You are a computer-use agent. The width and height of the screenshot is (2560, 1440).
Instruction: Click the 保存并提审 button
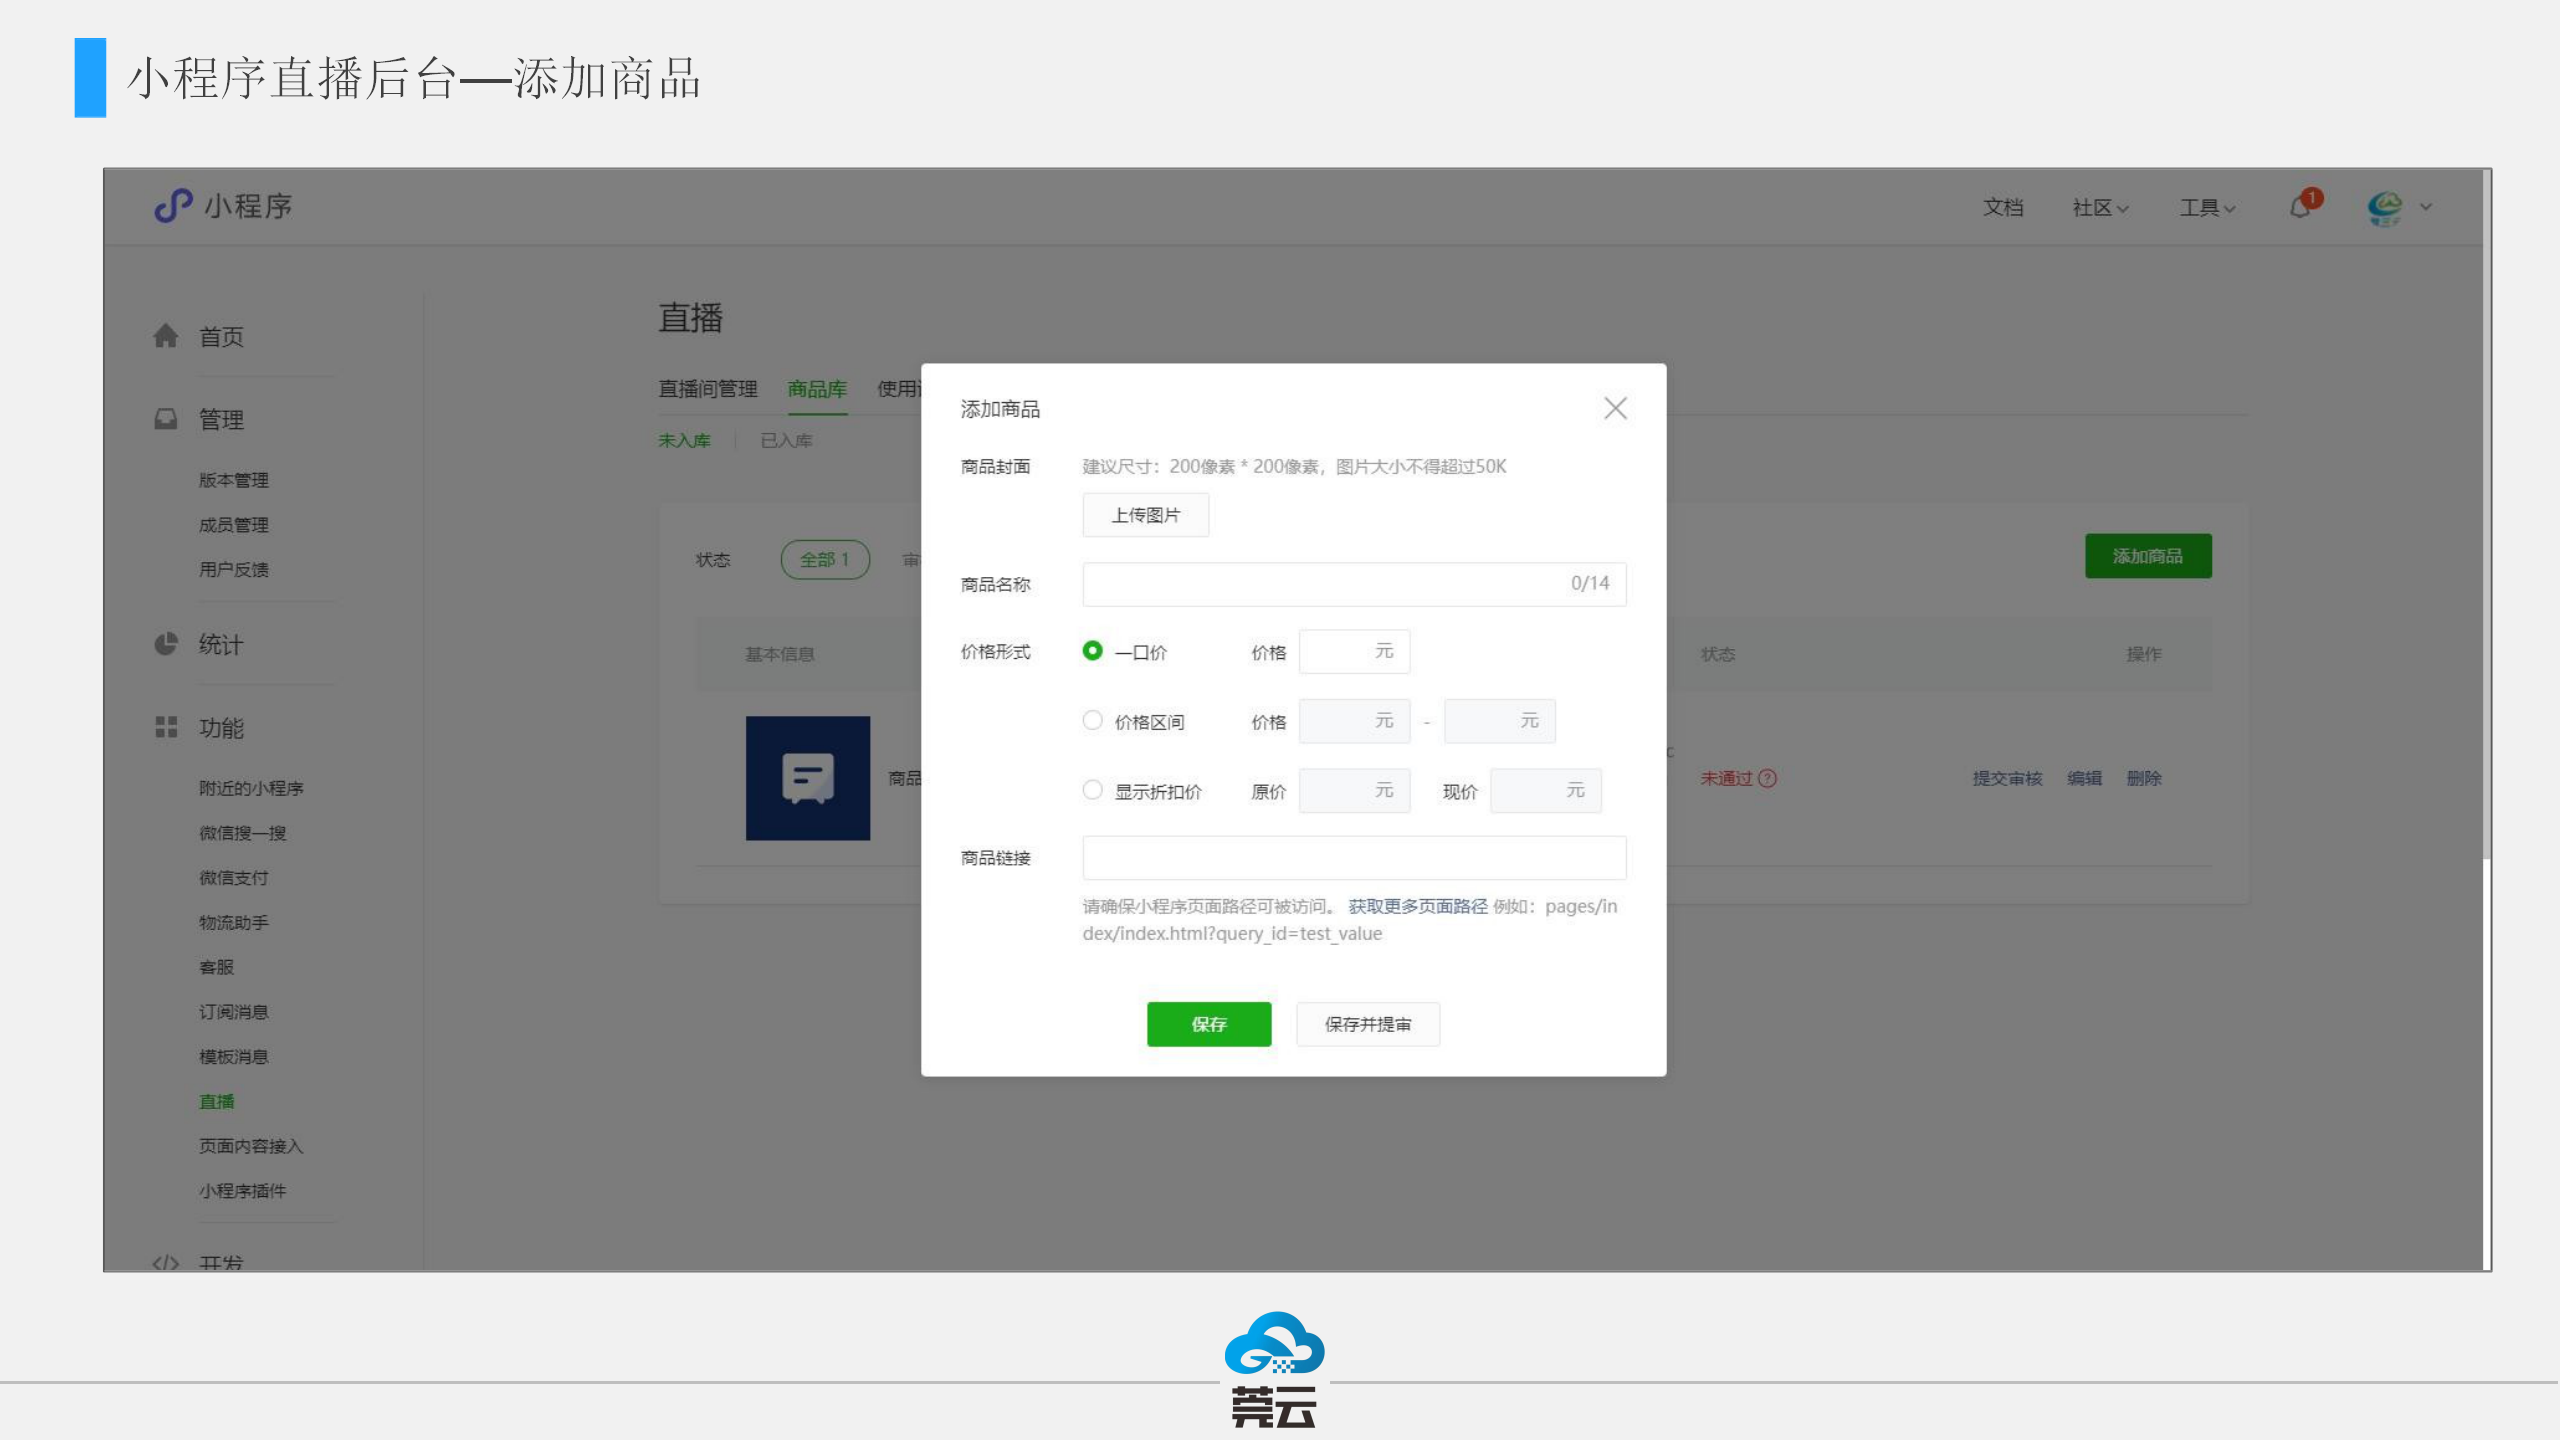pos(1368,1024)
